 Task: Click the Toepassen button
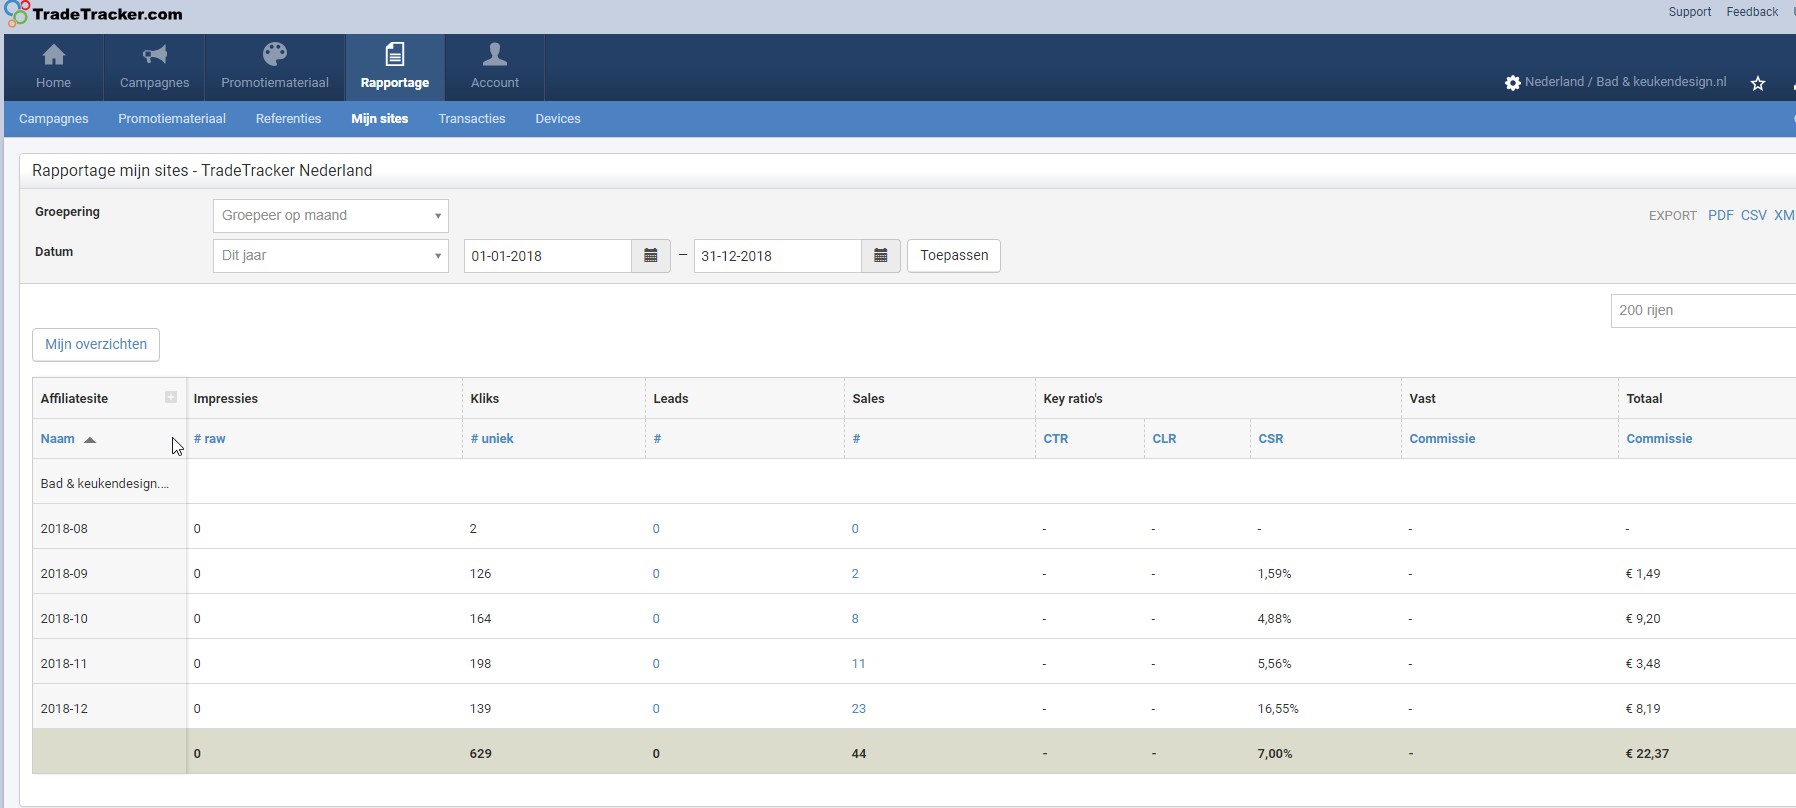click(x=954, y=255)
